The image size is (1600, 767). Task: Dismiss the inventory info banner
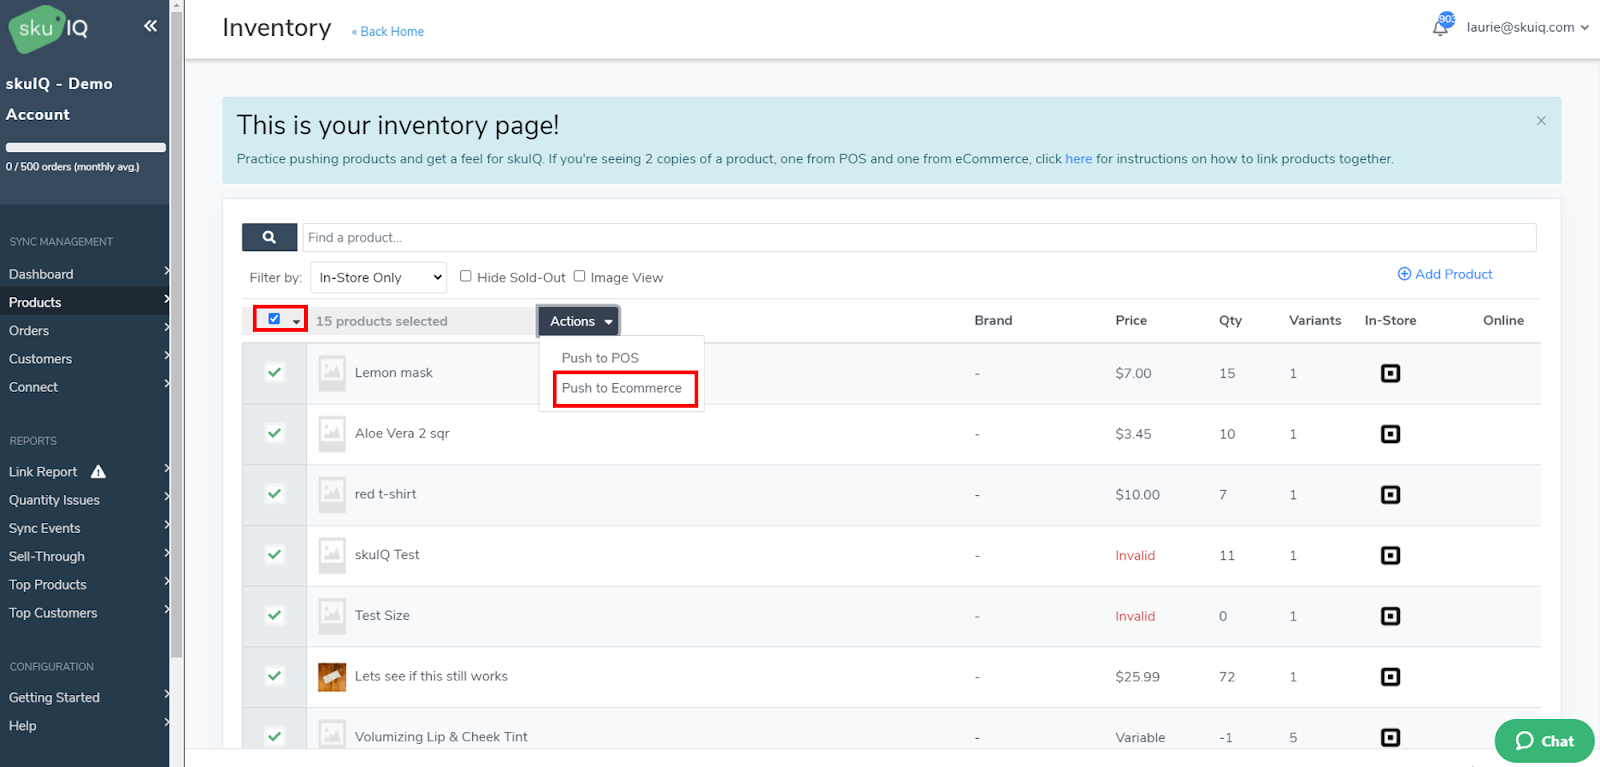click(1541, 121)
